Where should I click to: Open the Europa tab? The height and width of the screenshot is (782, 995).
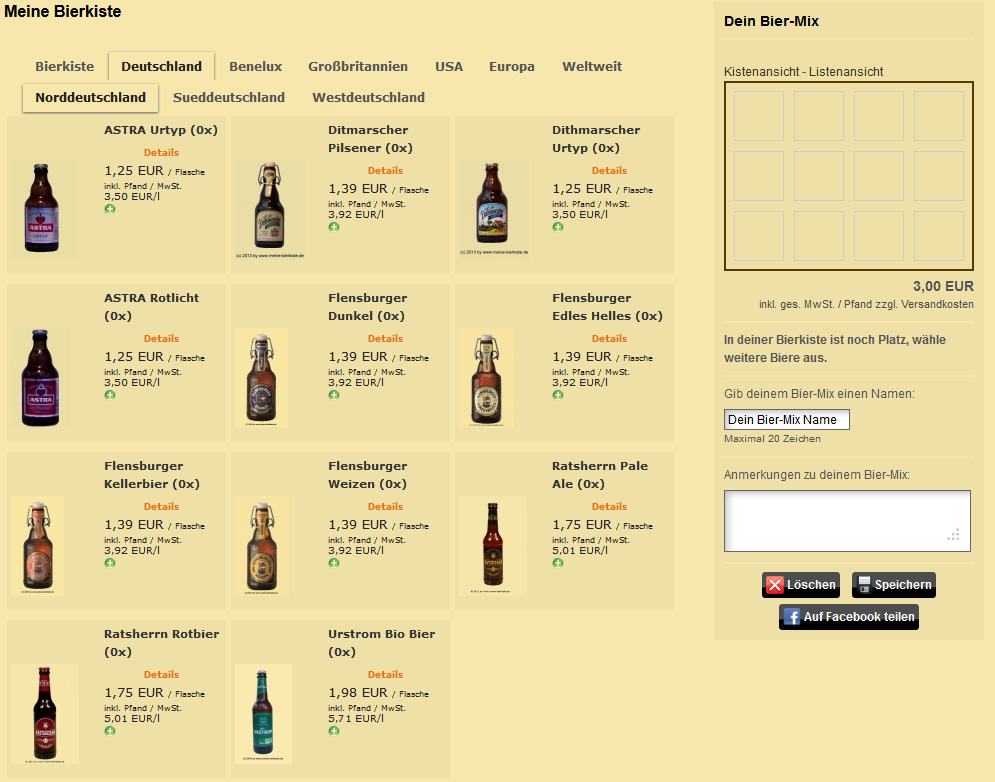(512, 67)
